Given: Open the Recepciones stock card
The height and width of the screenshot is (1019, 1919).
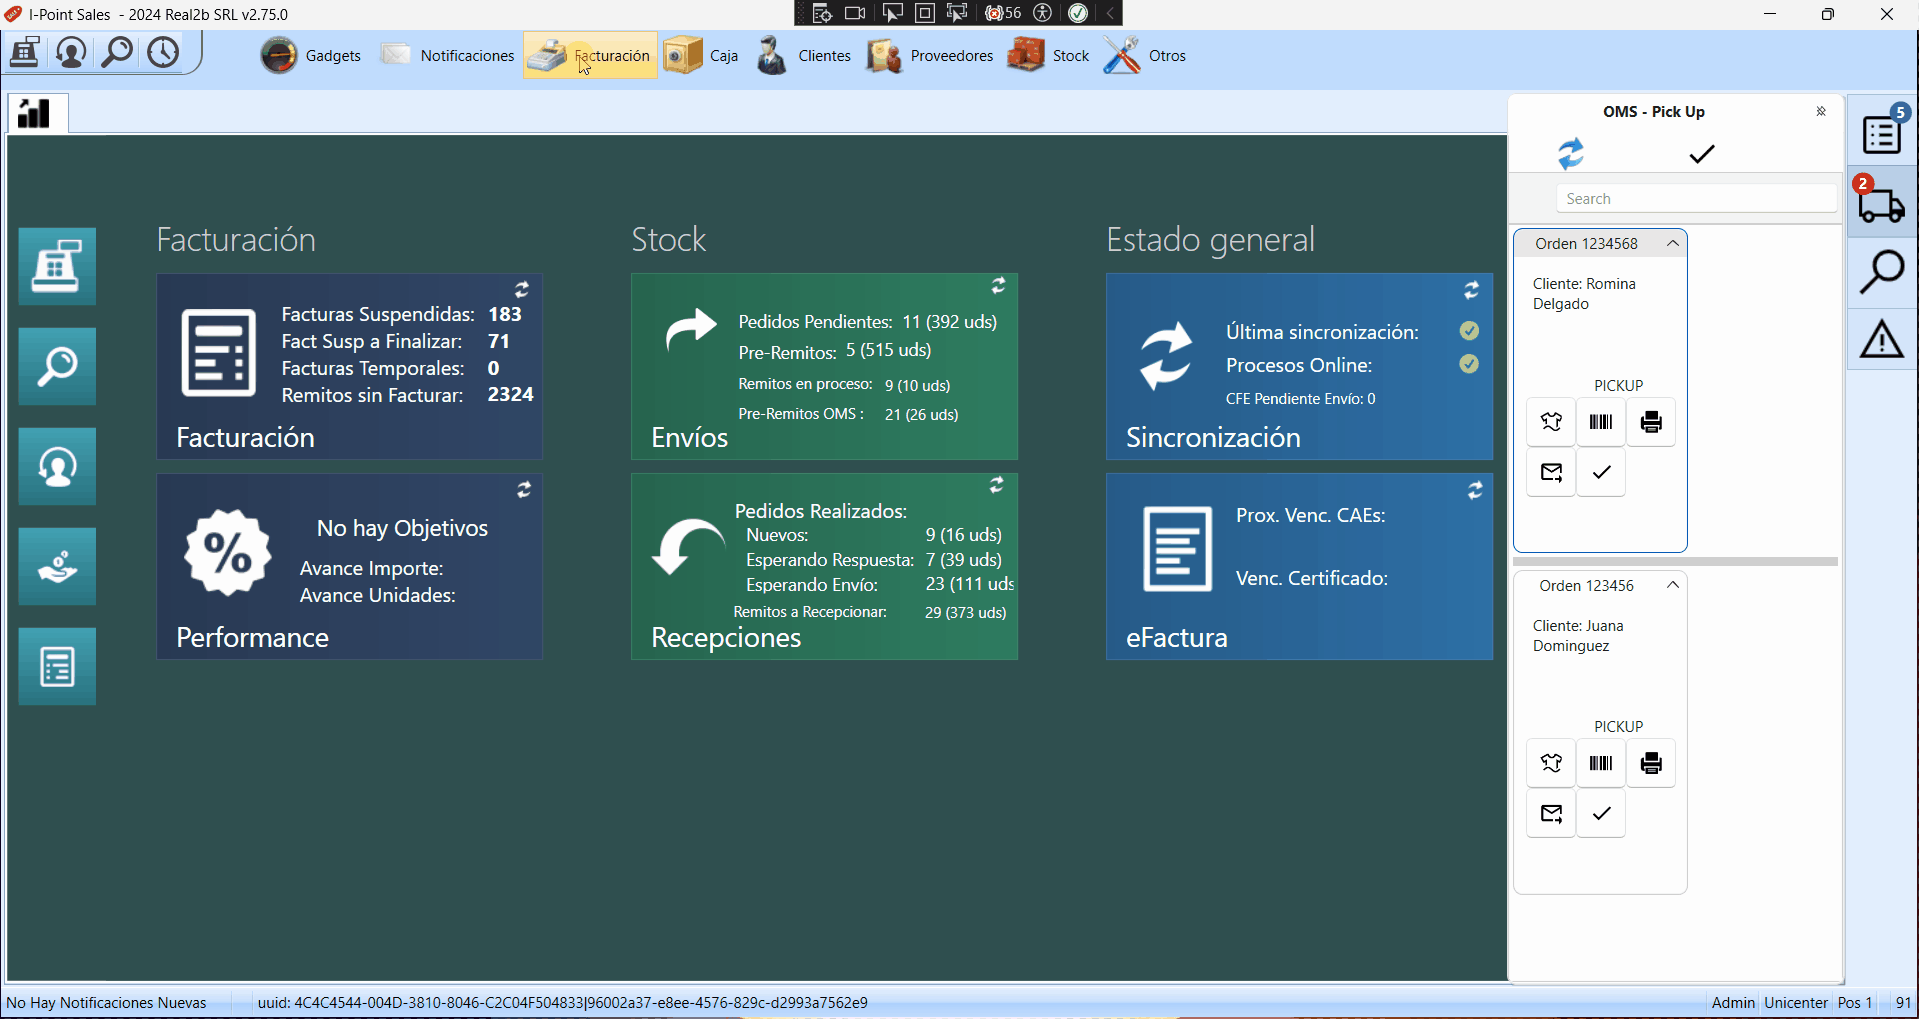Looking at the screenshot, I should [x=824, y=567].
